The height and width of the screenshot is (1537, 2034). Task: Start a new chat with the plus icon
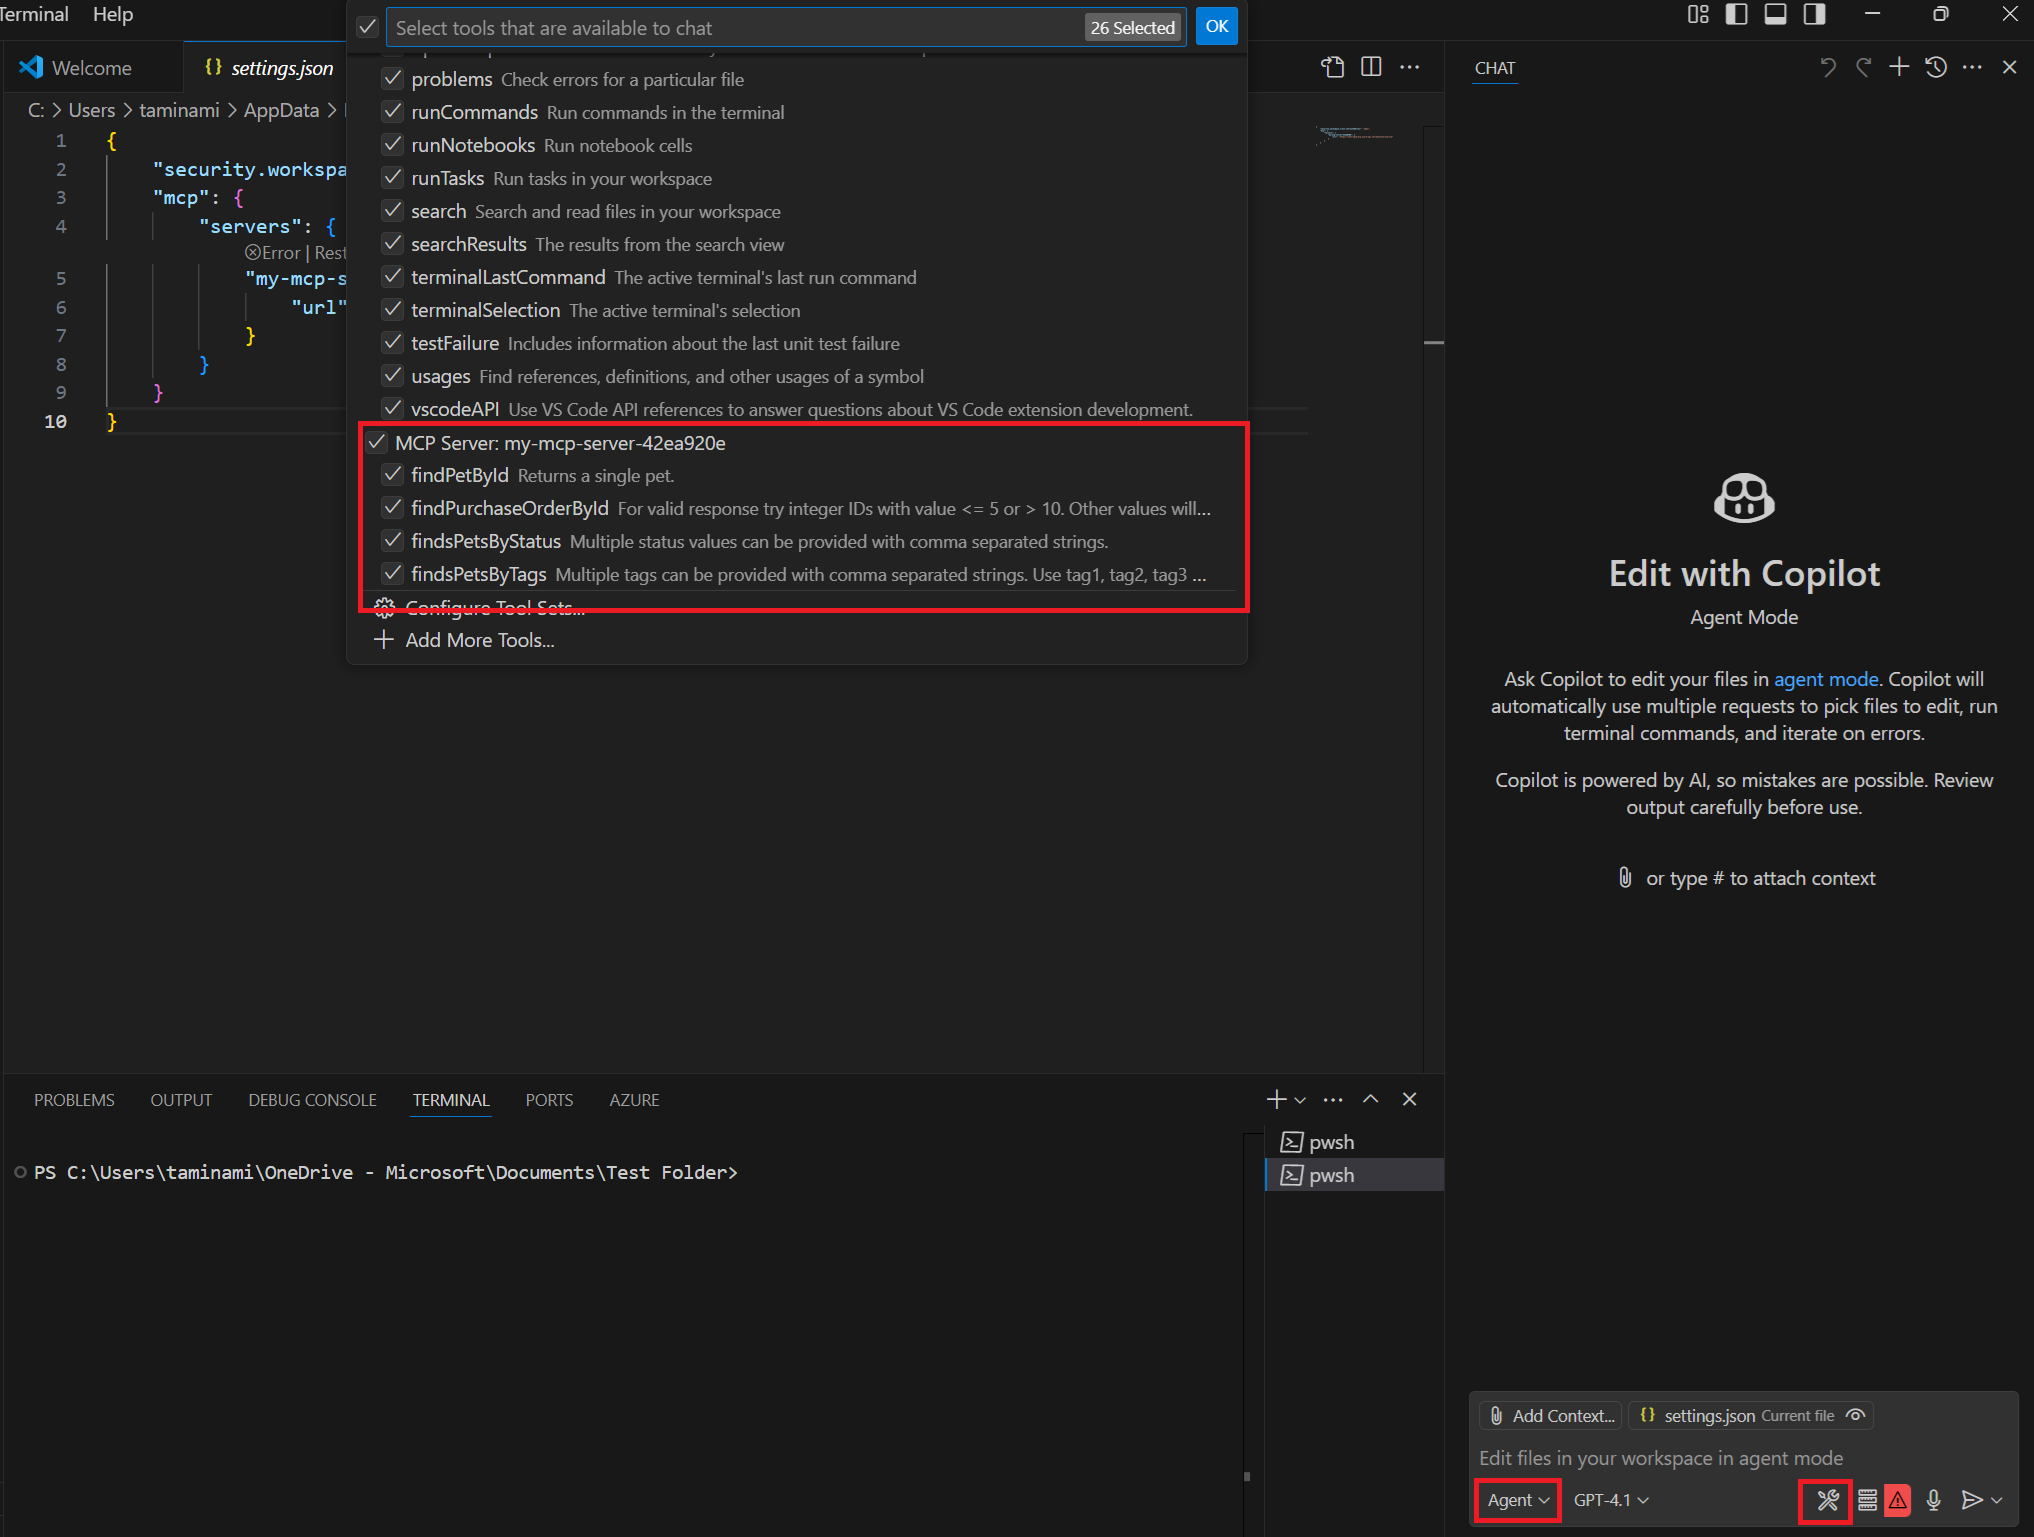[x=1898, y=67]
